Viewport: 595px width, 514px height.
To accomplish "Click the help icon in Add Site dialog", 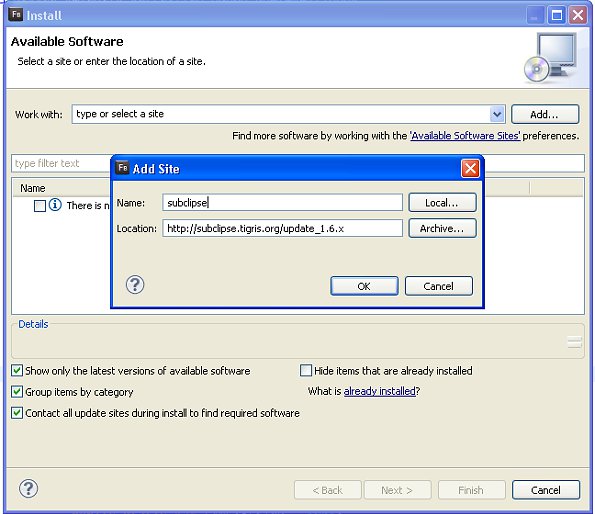I will point(135,285).
